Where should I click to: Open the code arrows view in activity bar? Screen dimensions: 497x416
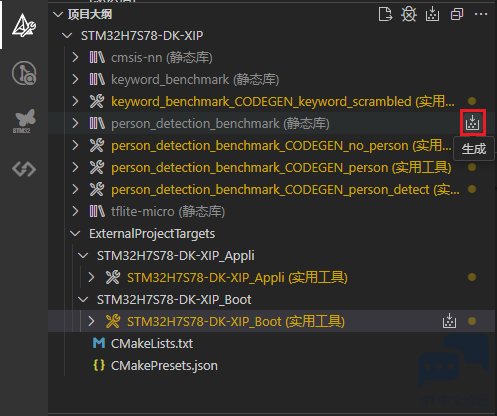pos(24,169)
